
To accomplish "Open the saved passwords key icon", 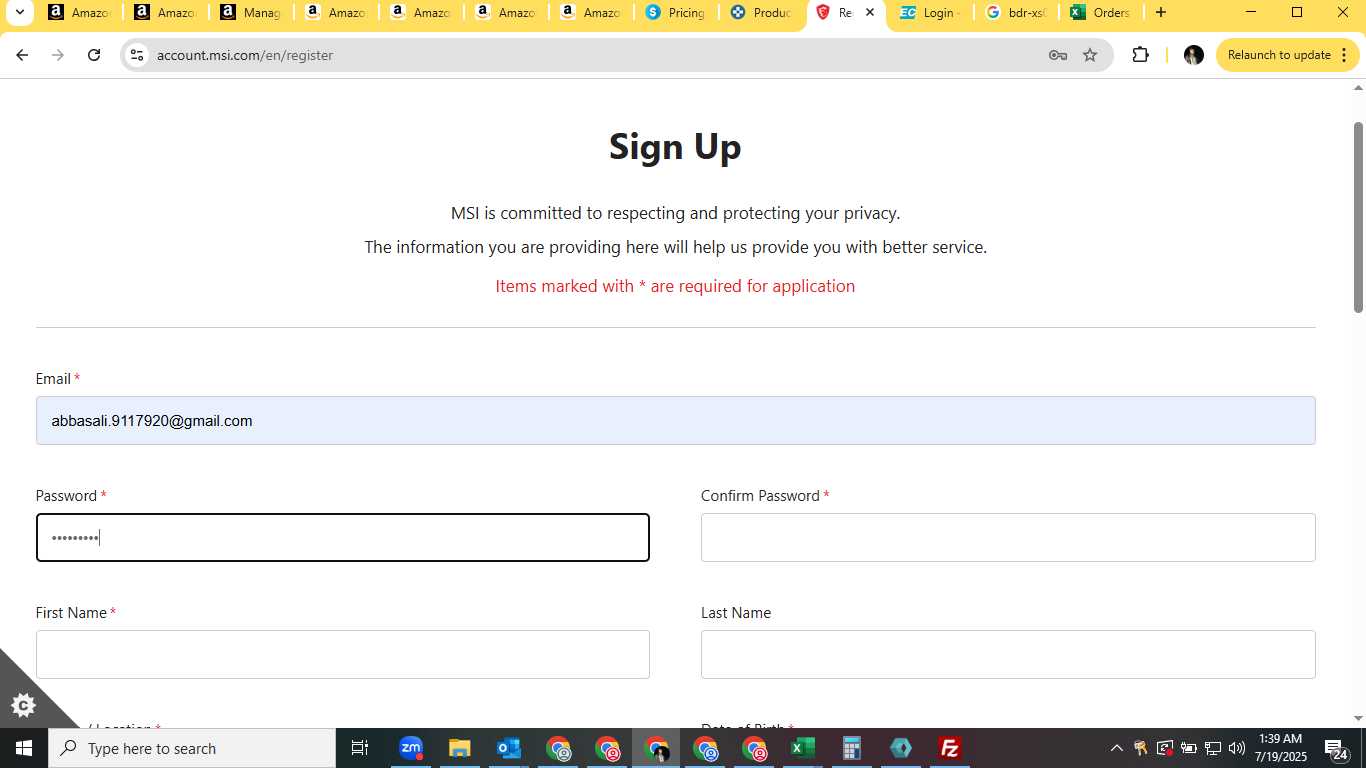I will pyautogui.click(x=1057, y=55).
